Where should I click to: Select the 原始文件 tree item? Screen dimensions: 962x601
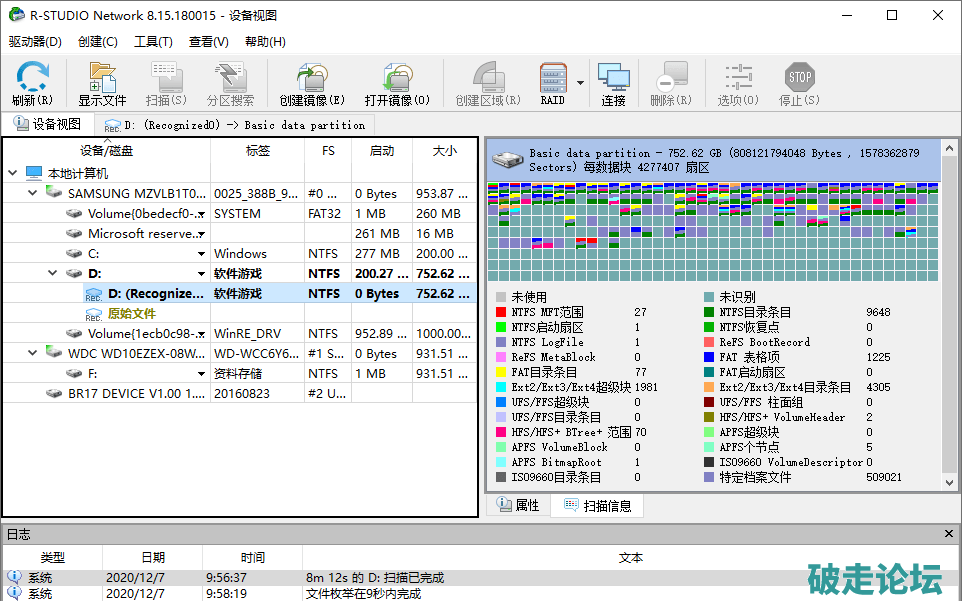click(131, 313)
